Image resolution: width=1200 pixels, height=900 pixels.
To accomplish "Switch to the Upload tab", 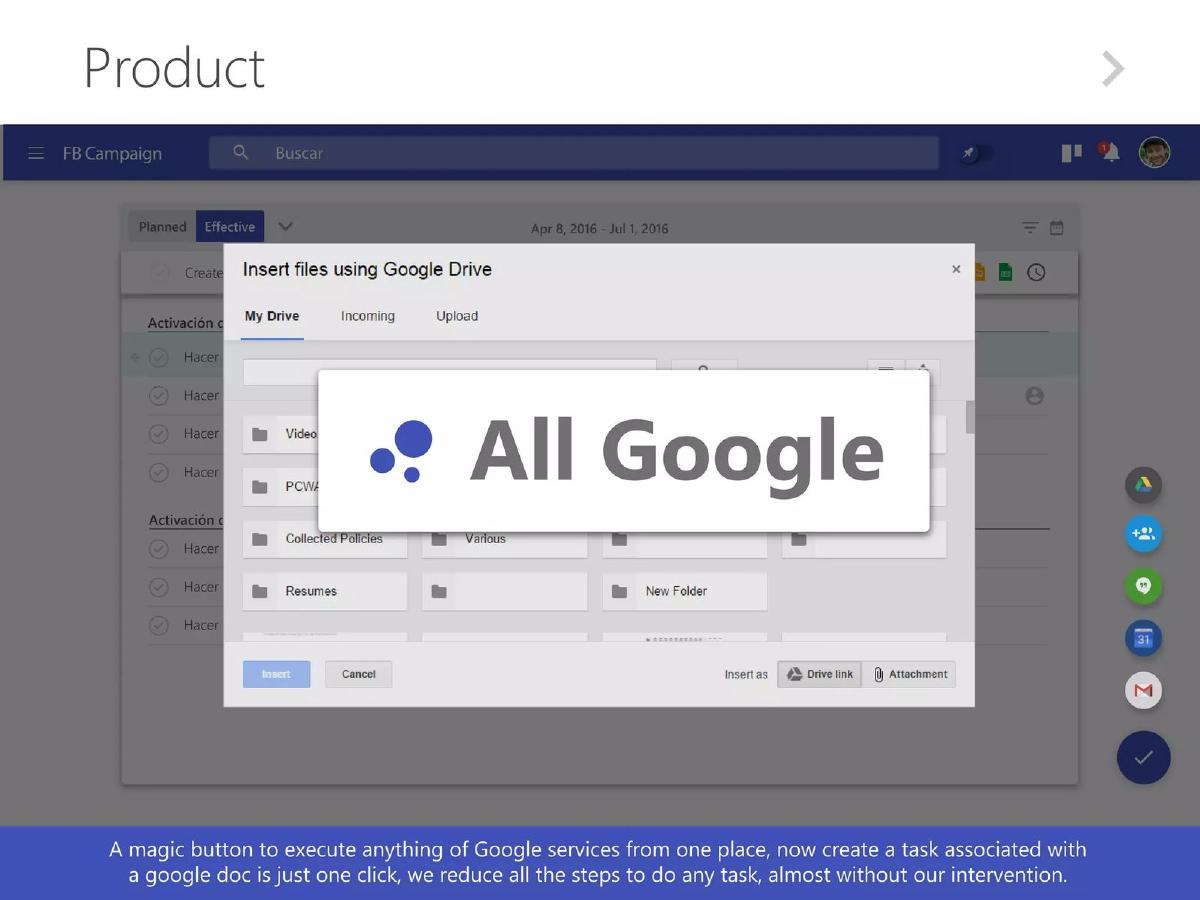I will pos(457,316).
